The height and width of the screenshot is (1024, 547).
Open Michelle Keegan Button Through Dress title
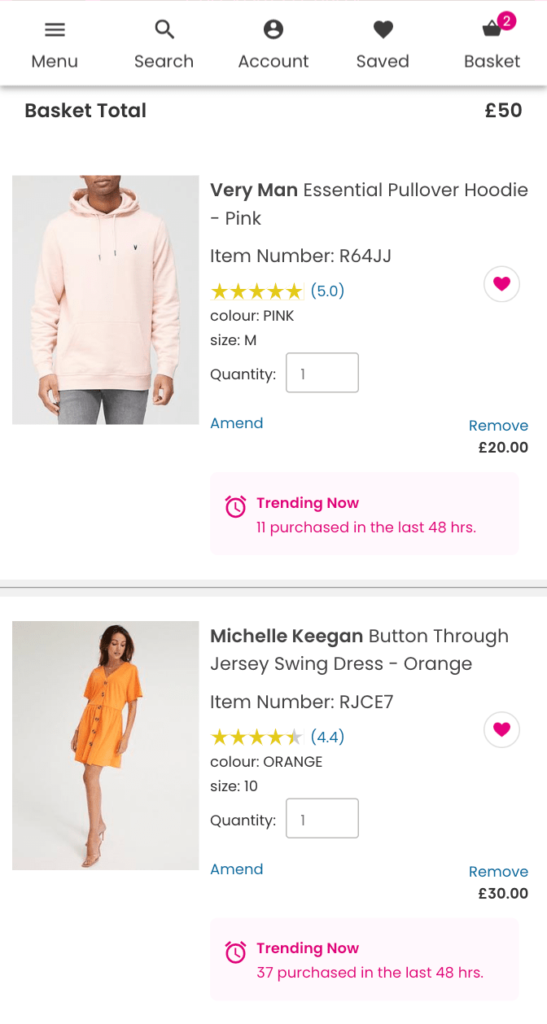click(x=359, y=650)
